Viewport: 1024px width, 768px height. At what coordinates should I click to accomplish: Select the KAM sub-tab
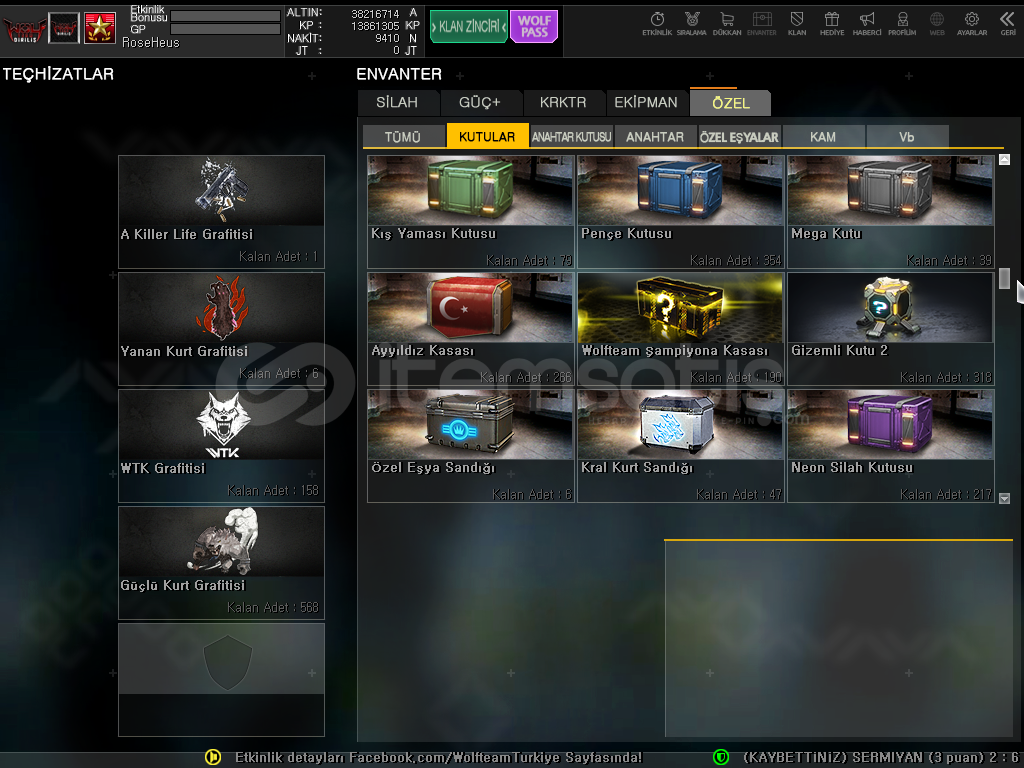823,136
